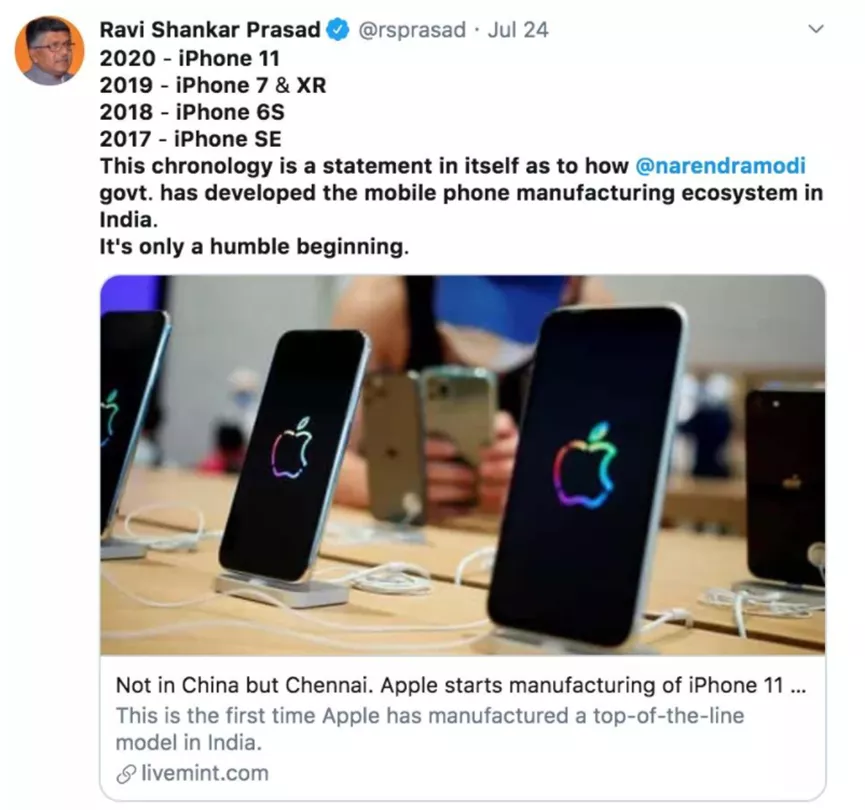Click the livemint.com source link

pos(205,774)
